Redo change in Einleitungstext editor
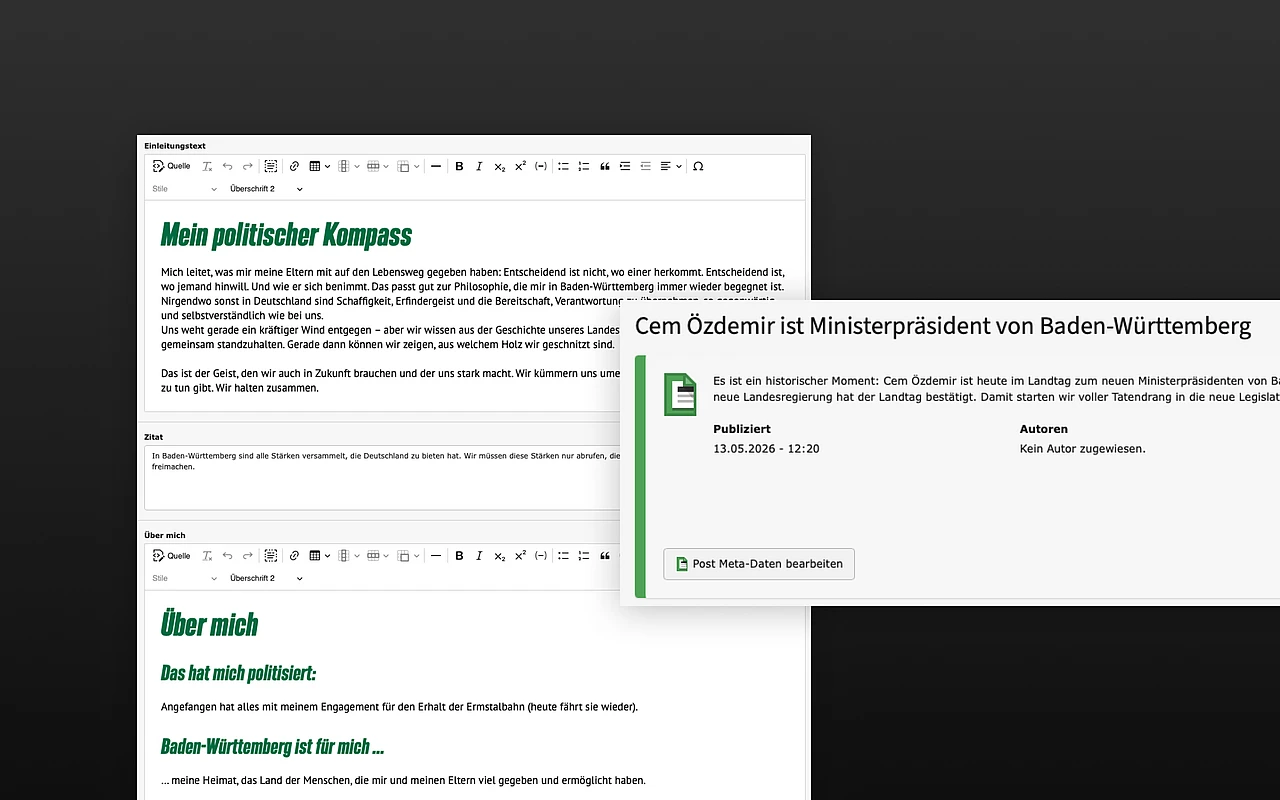The width and height of the screenshot is (1280, 800). [248, 166]
